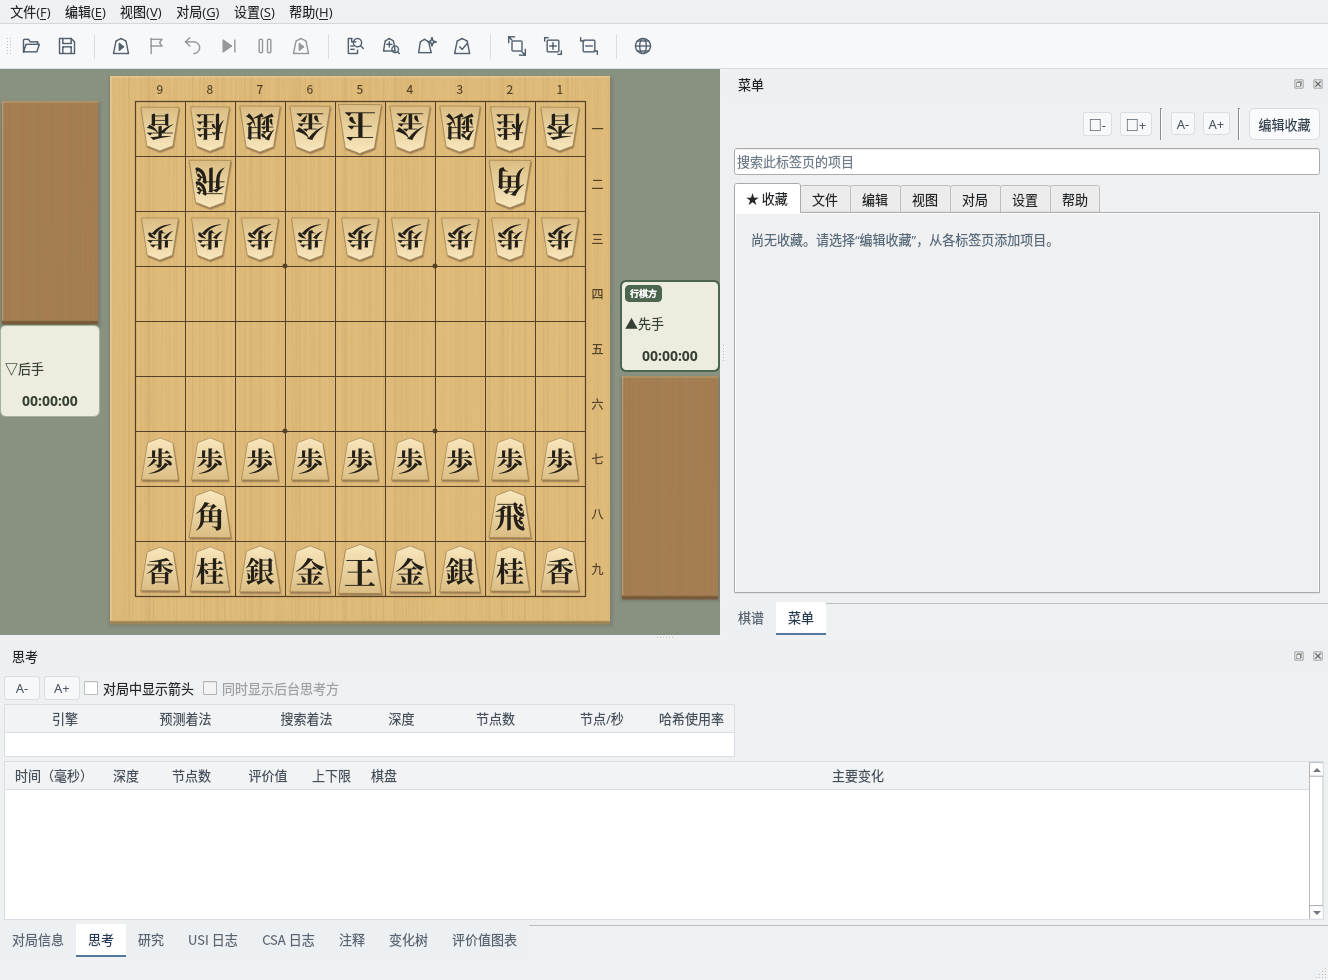This screenshot has height=980, width=1328.
Task: Click the thinking list scrollbar down arrow
Action: click(x=1317, y=912)
